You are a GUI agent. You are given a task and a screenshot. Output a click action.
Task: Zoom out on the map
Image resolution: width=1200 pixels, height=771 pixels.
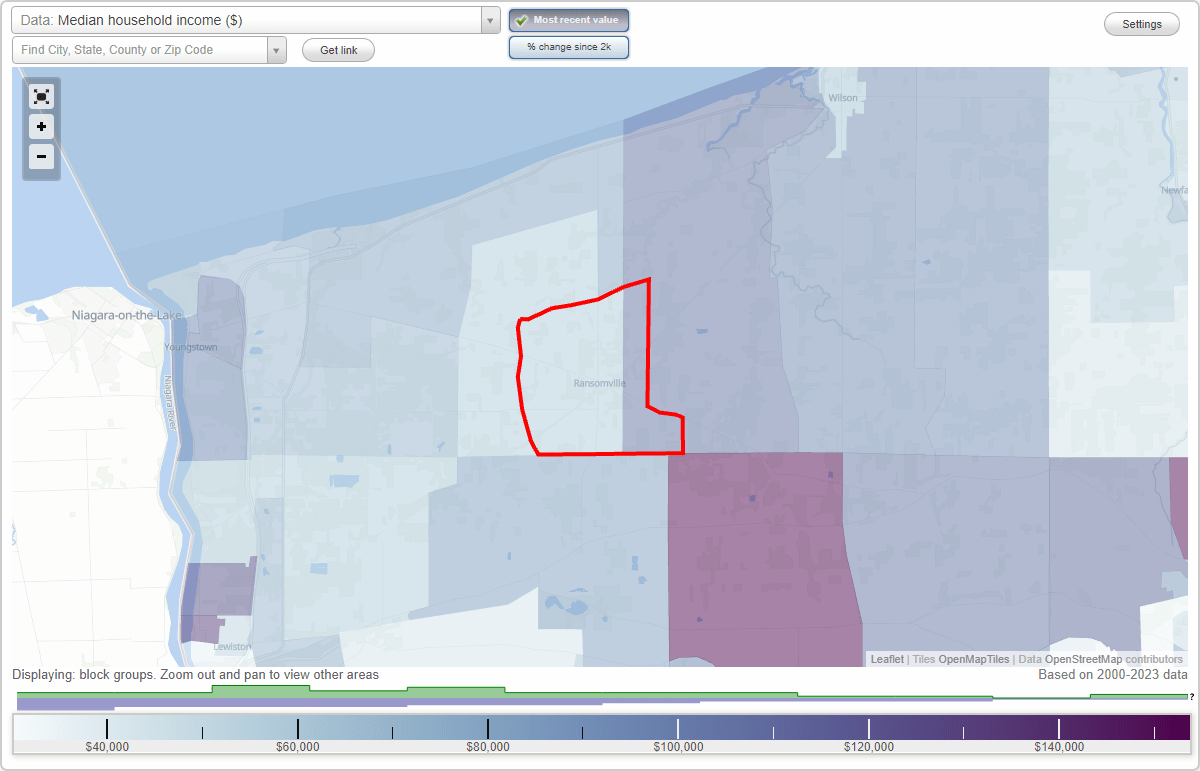[x=41, y=156]
